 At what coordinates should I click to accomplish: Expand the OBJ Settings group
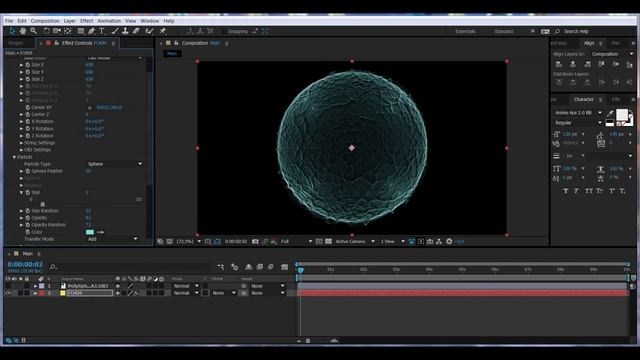pyautogui.click(x=21, y=150)
